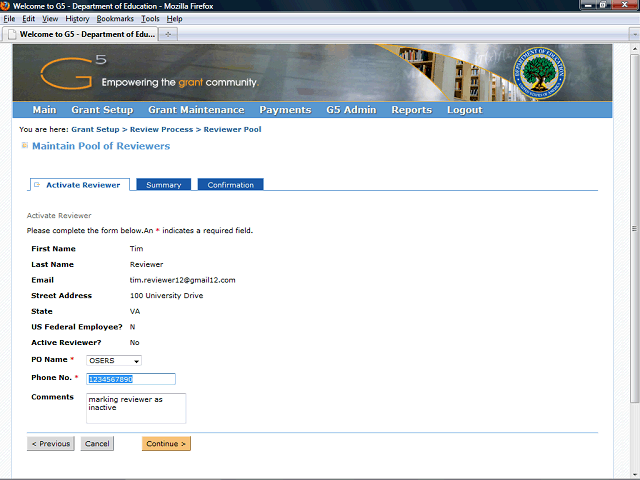
Task: Click the Last Name value Reviewer
Action: coord(147,264)
